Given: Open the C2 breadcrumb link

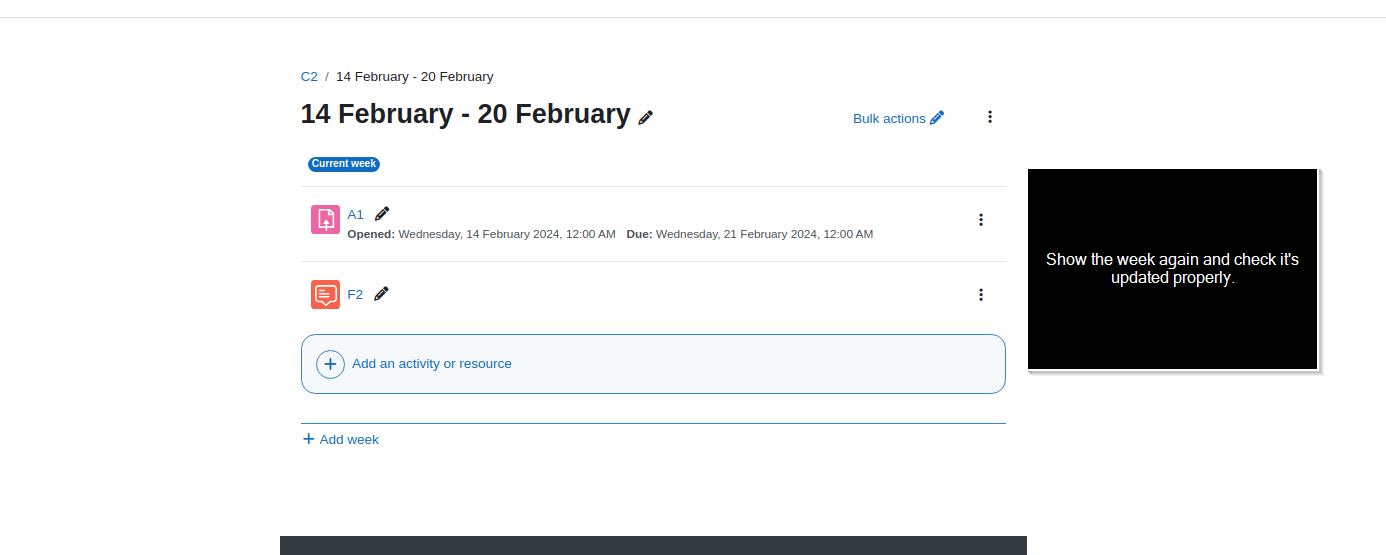Looking at the screenshot, I should coord(309,76).
